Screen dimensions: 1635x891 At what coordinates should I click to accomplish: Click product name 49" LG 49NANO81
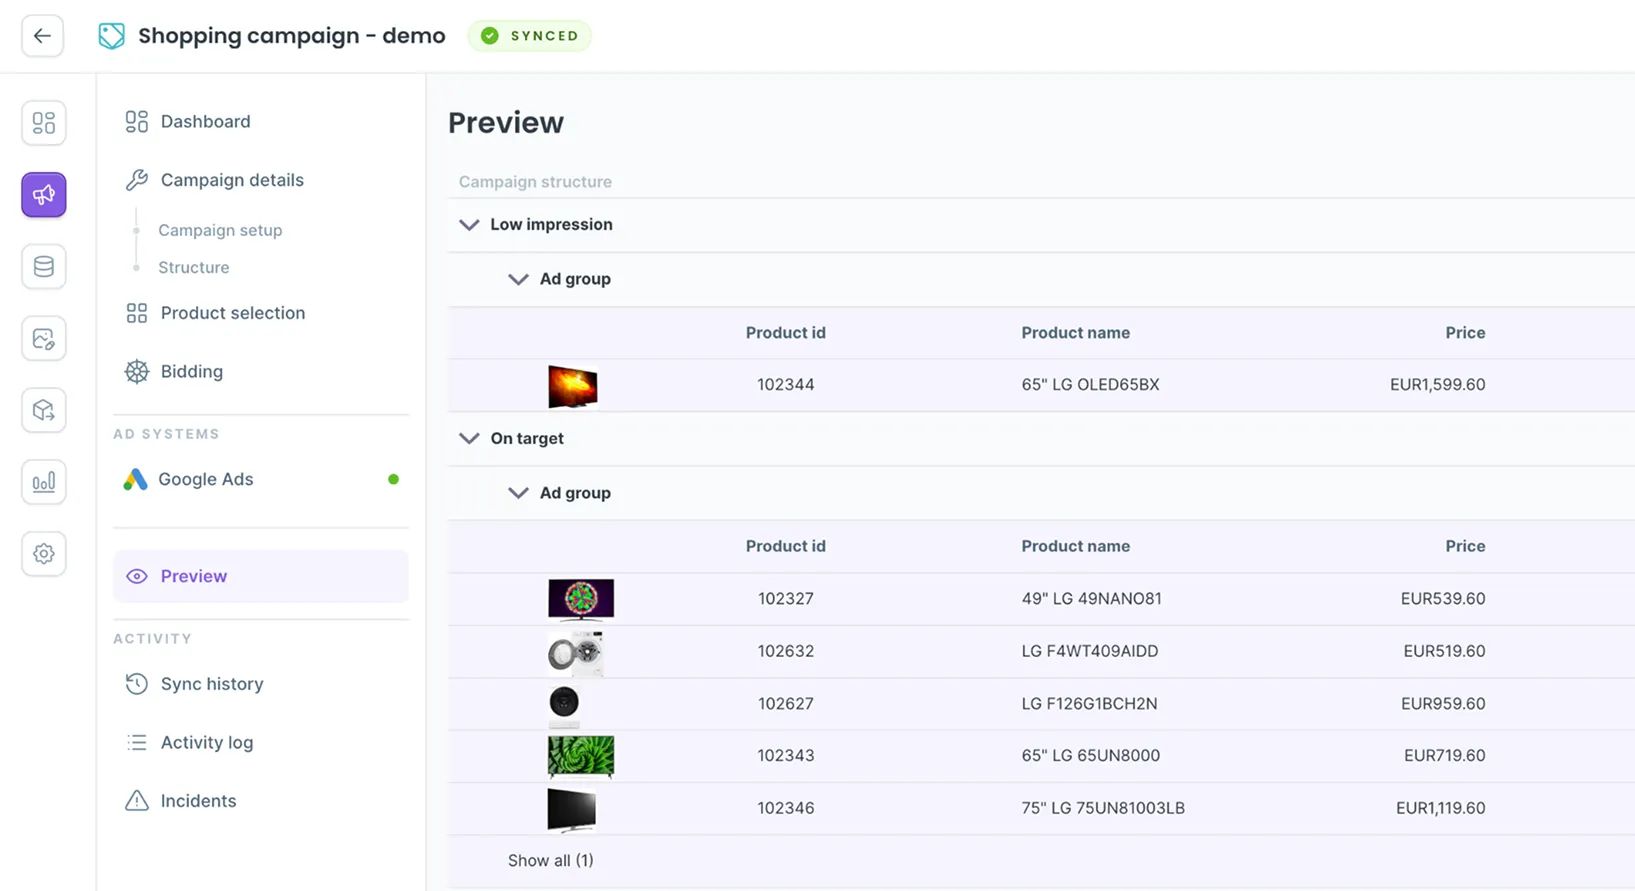1092,599
